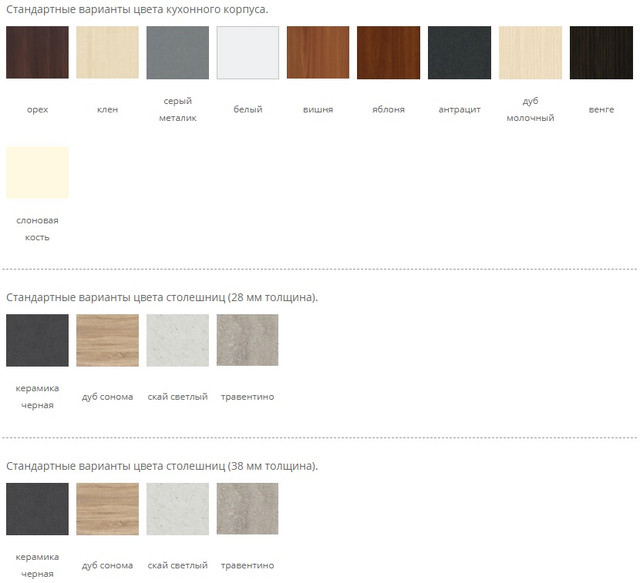Viewport: 640px width, 583px height.
Task: Choose the яблоня cabinet color swatch
Action: 388,52
